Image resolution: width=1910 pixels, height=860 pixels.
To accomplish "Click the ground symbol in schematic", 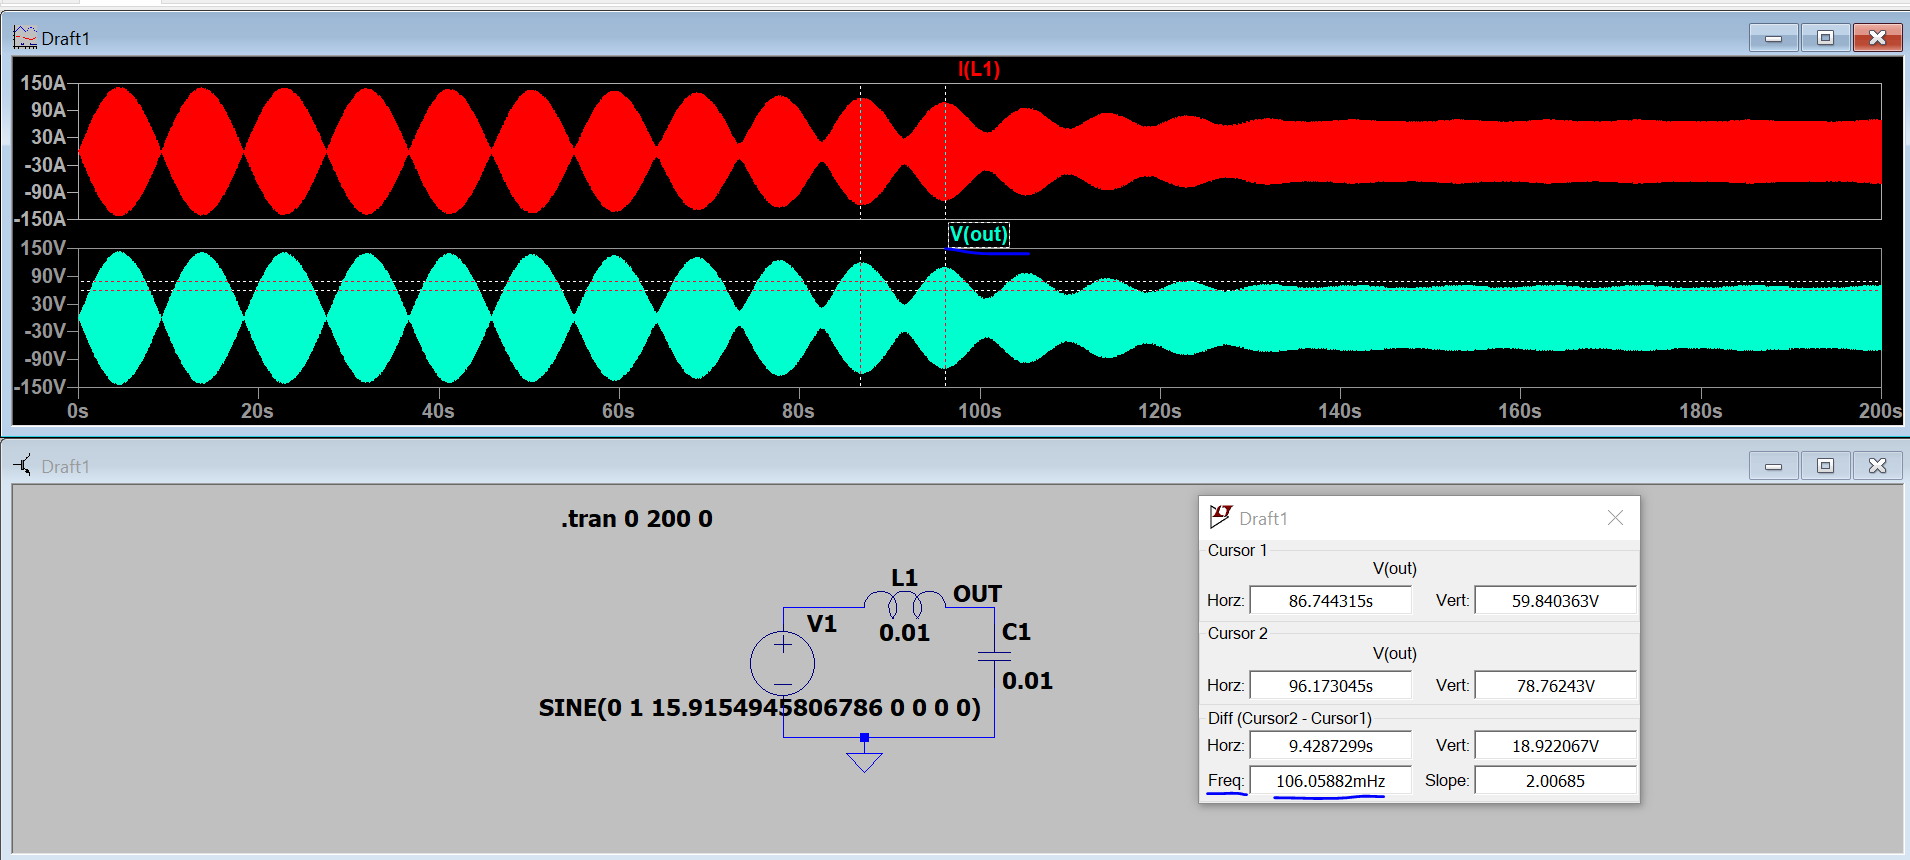I will [x=864, y=756].
